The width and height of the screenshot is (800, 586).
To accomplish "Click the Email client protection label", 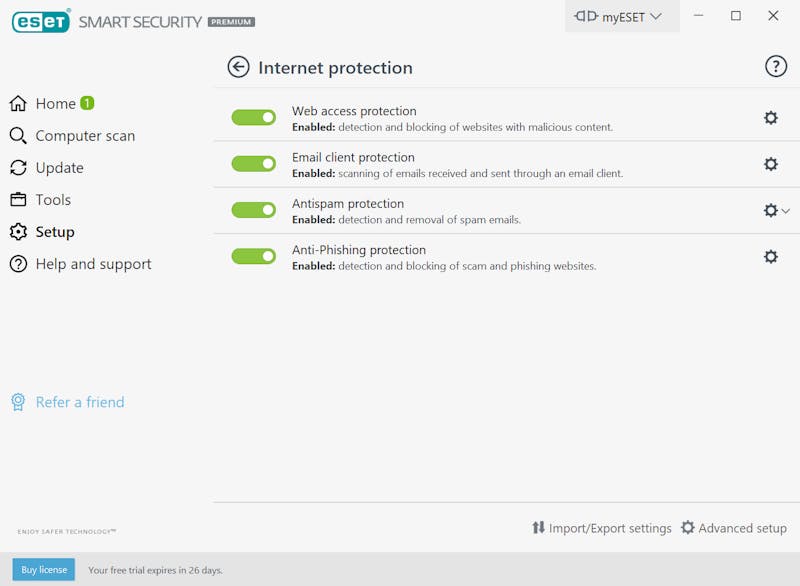I will [x=353, y=157].
